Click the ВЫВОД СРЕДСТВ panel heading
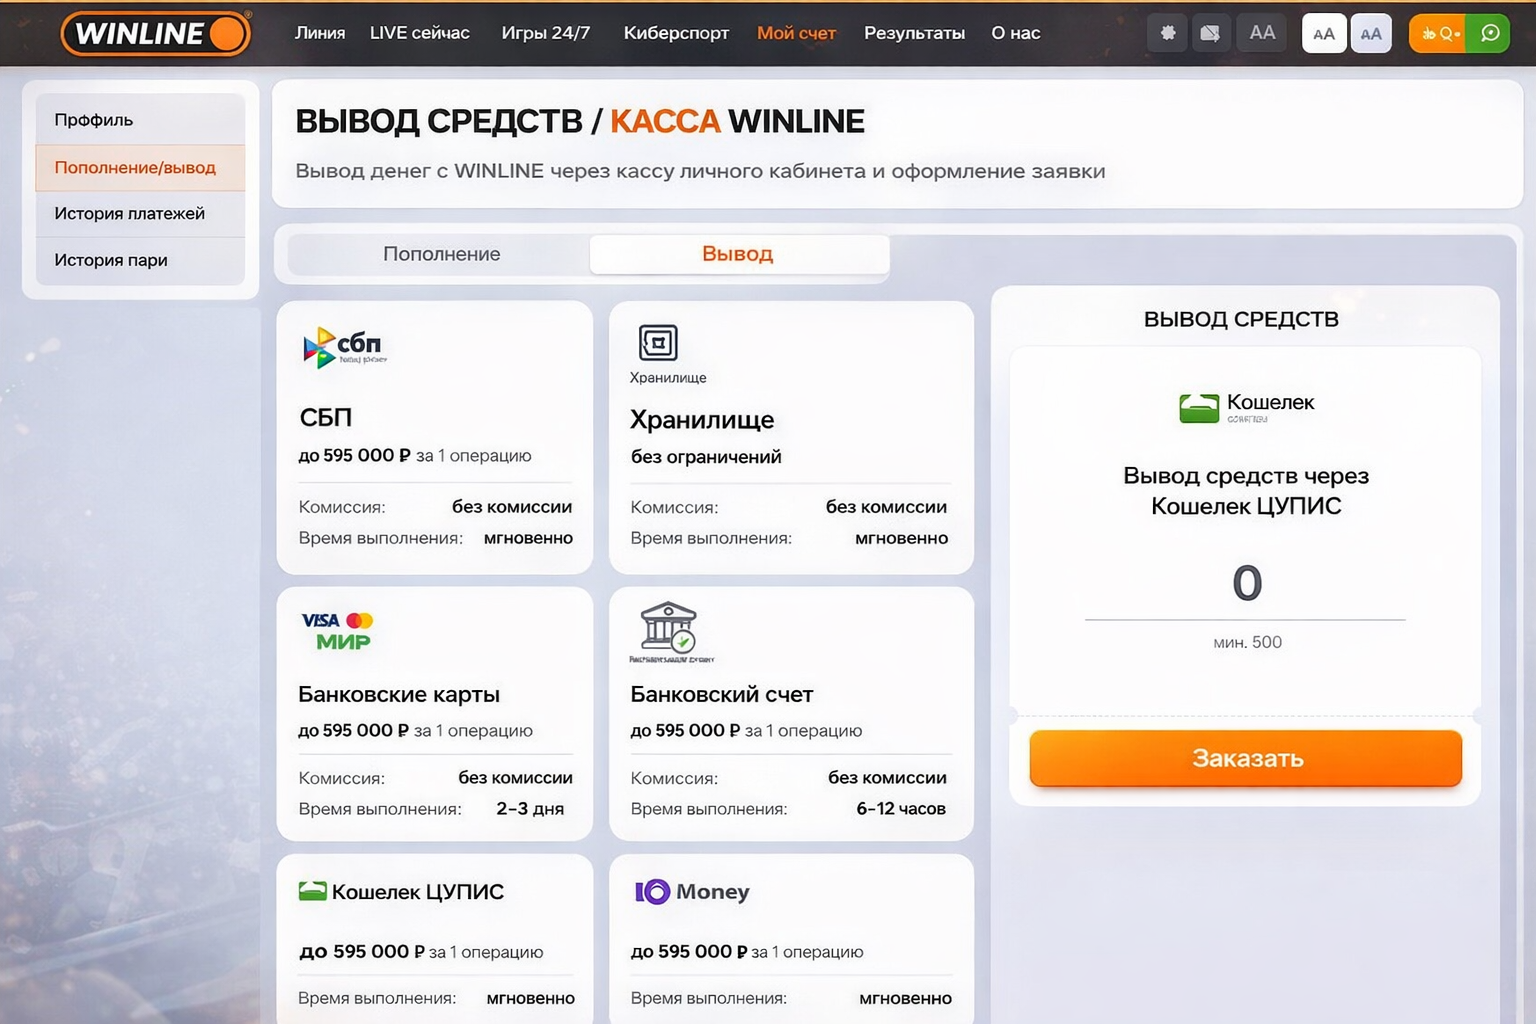Image resolution: width=1536 pixels, height=1024 pixels. tap(1241, 319)
